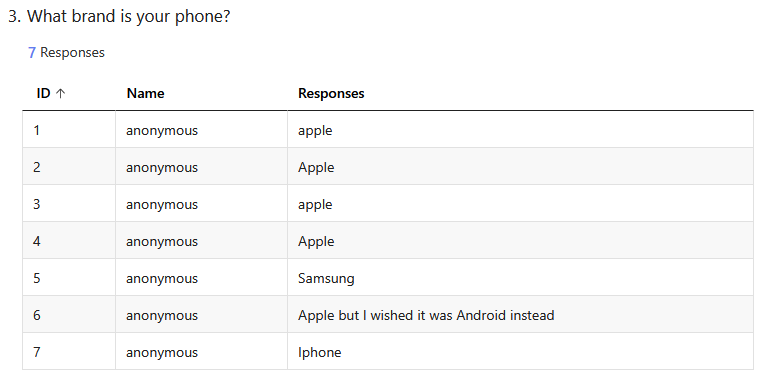Click ID cell number 6
This screenshot has width=759, height=376.
click(37, 316)
